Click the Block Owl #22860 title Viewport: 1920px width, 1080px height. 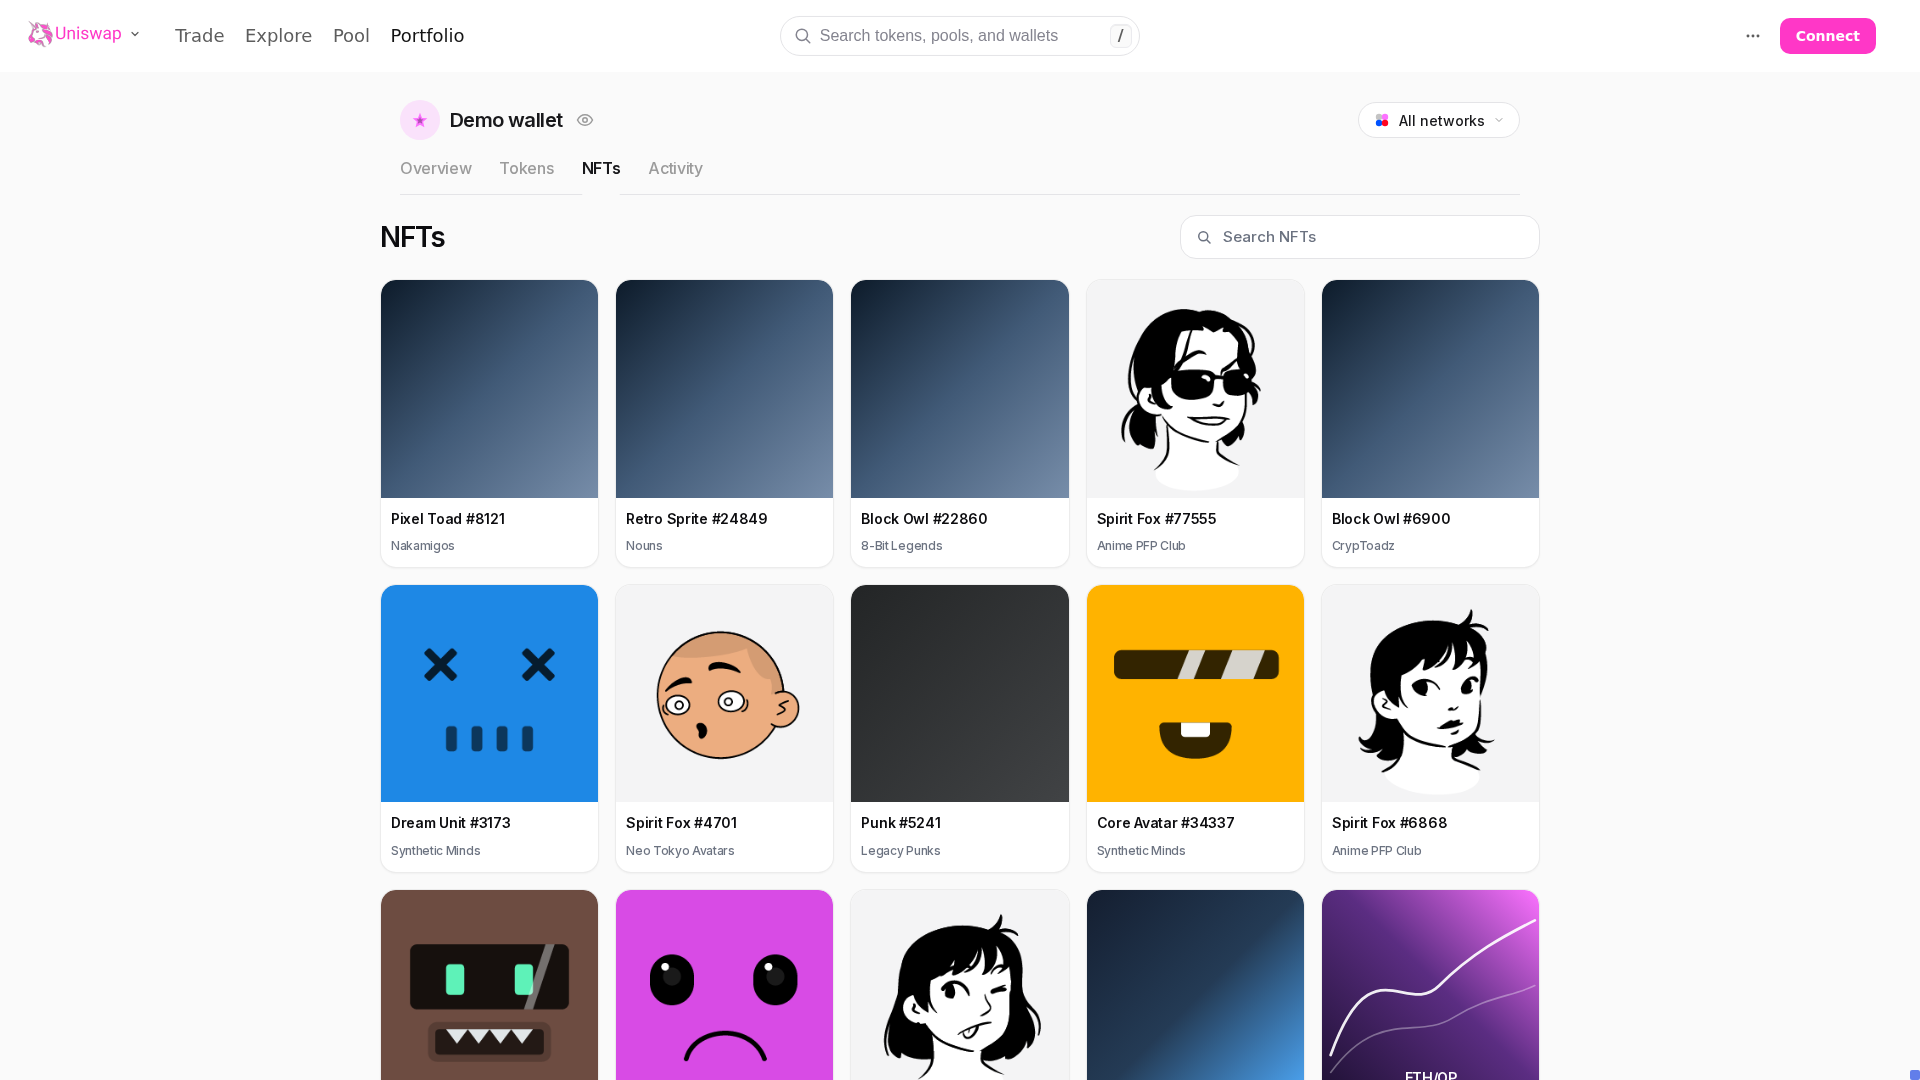(924, 519)
